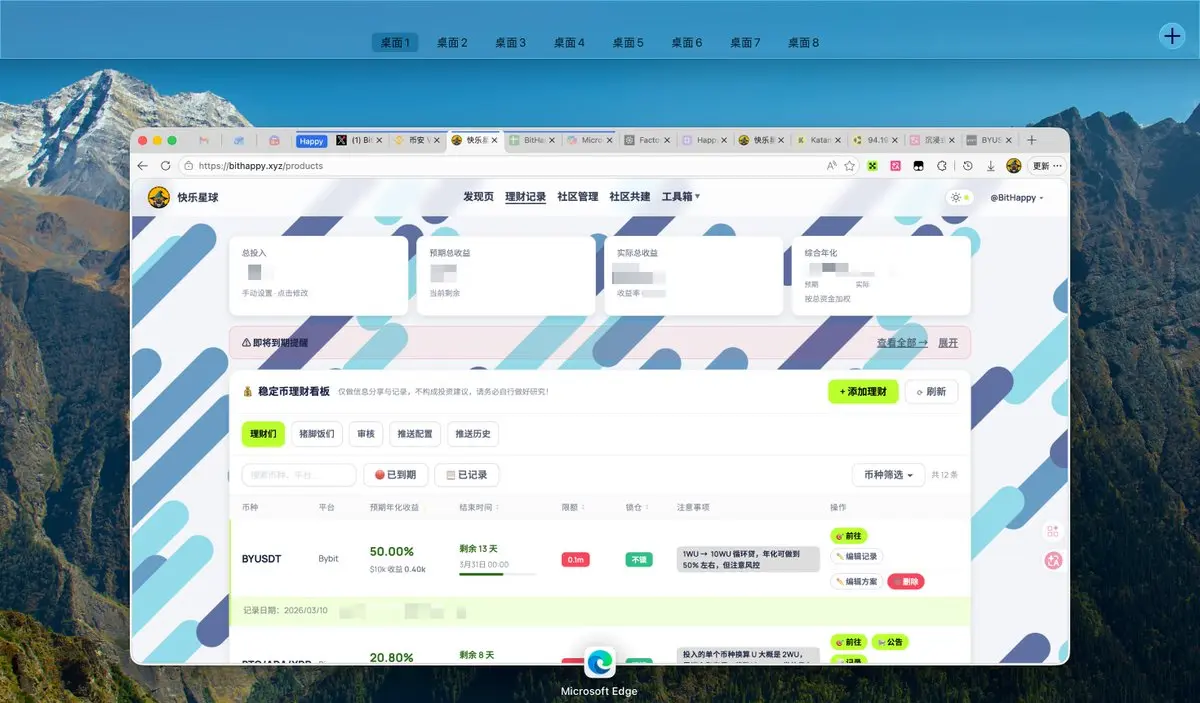This screenshot has height=703, width=1200.
Task: Click the 添加理财 button
Action: (x=863, y=391)
